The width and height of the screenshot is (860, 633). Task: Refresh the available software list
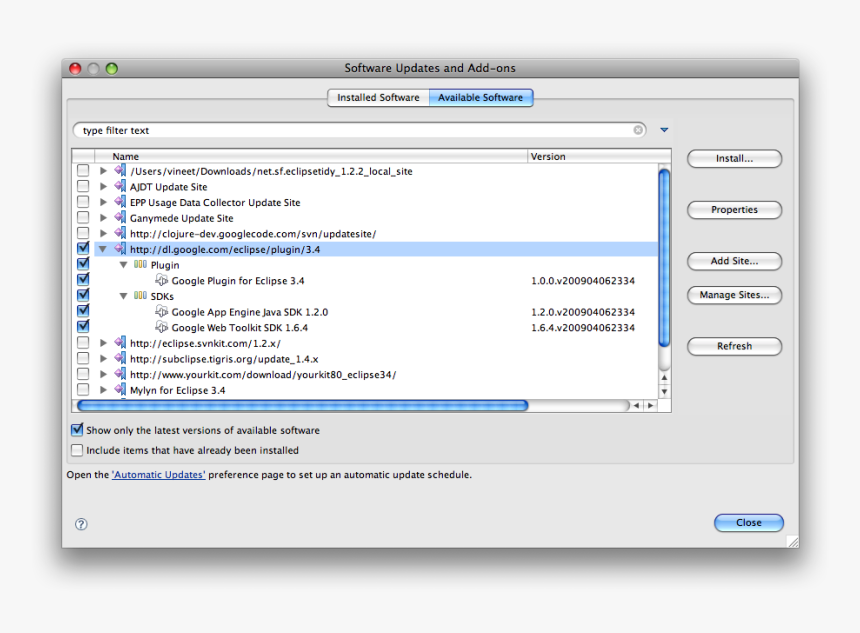[x=734, y=346]
